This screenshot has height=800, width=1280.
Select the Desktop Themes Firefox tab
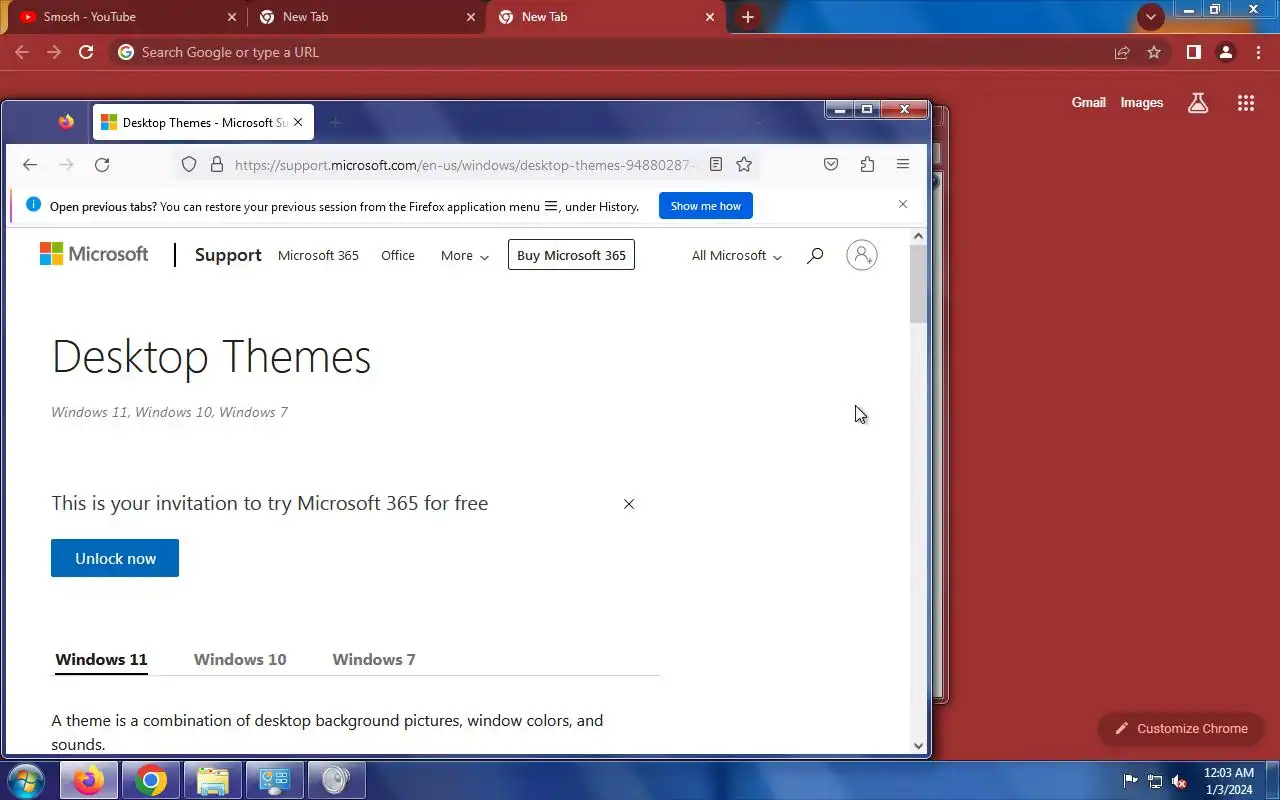[x=203, y=123]
